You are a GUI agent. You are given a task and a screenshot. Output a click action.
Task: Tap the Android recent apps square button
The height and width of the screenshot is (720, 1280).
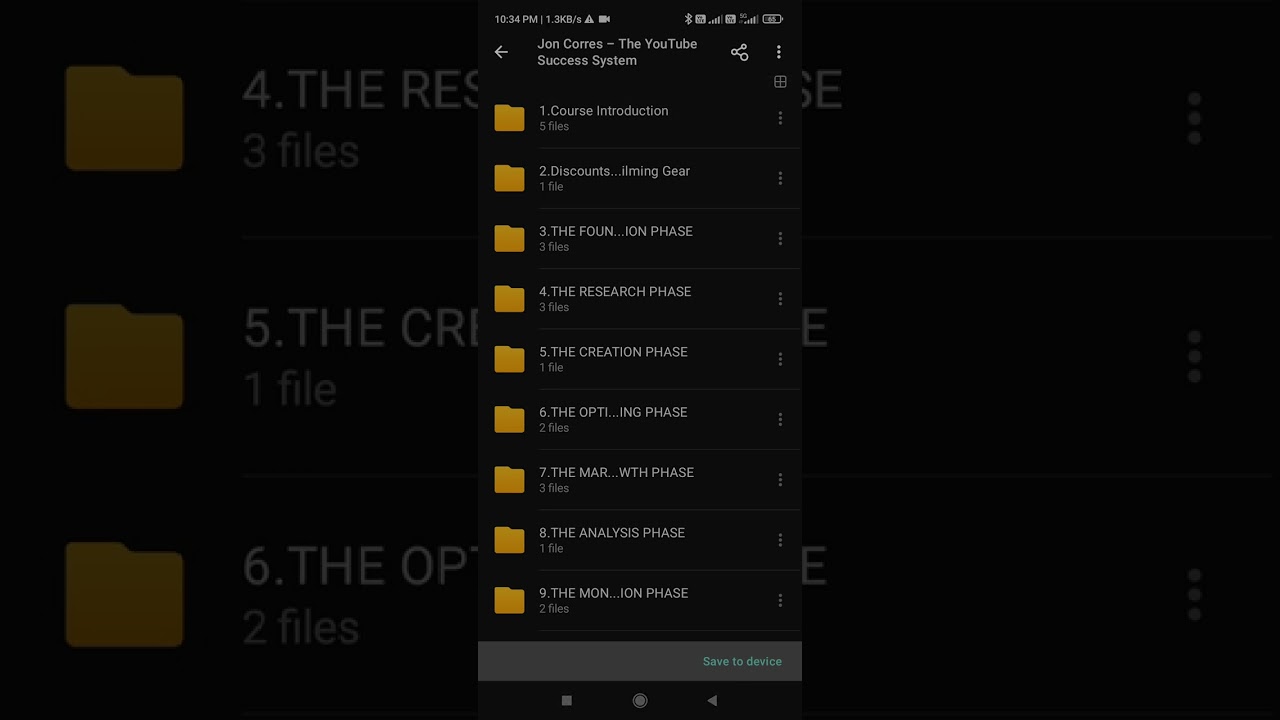567,701
